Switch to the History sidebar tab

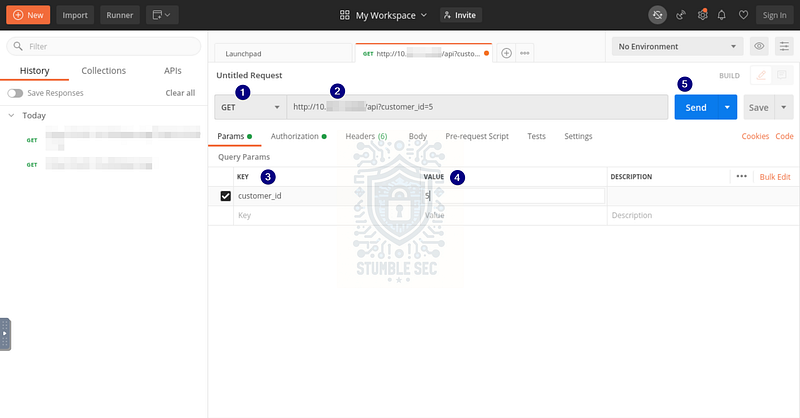(x=34, y=71)
